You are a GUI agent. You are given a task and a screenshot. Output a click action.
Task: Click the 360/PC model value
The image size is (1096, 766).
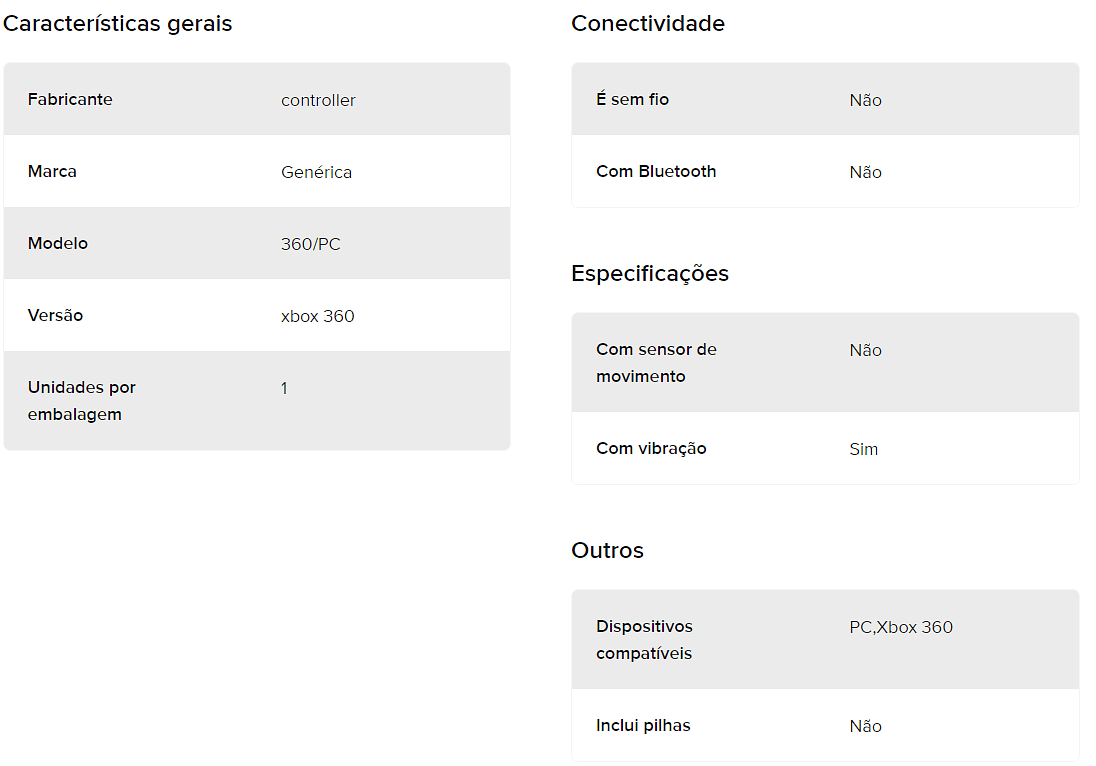point(310,244)
